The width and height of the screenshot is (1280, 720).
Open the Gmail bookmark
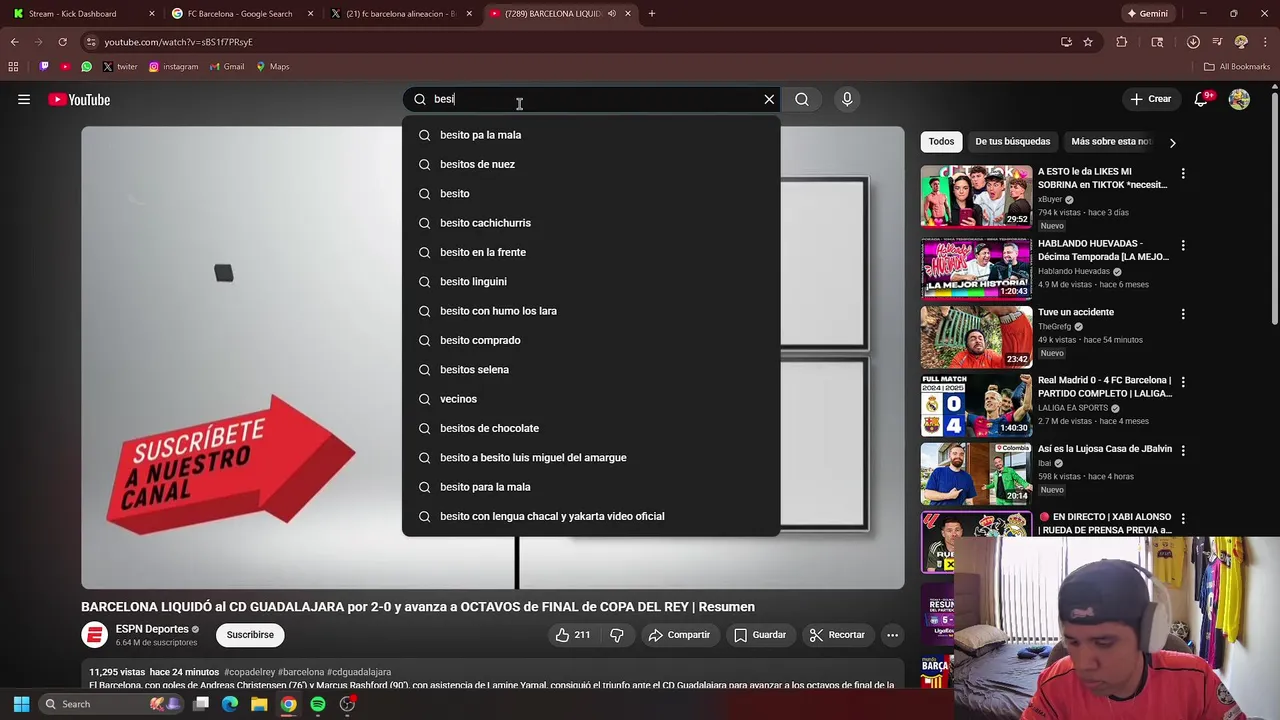coord(226,67)
